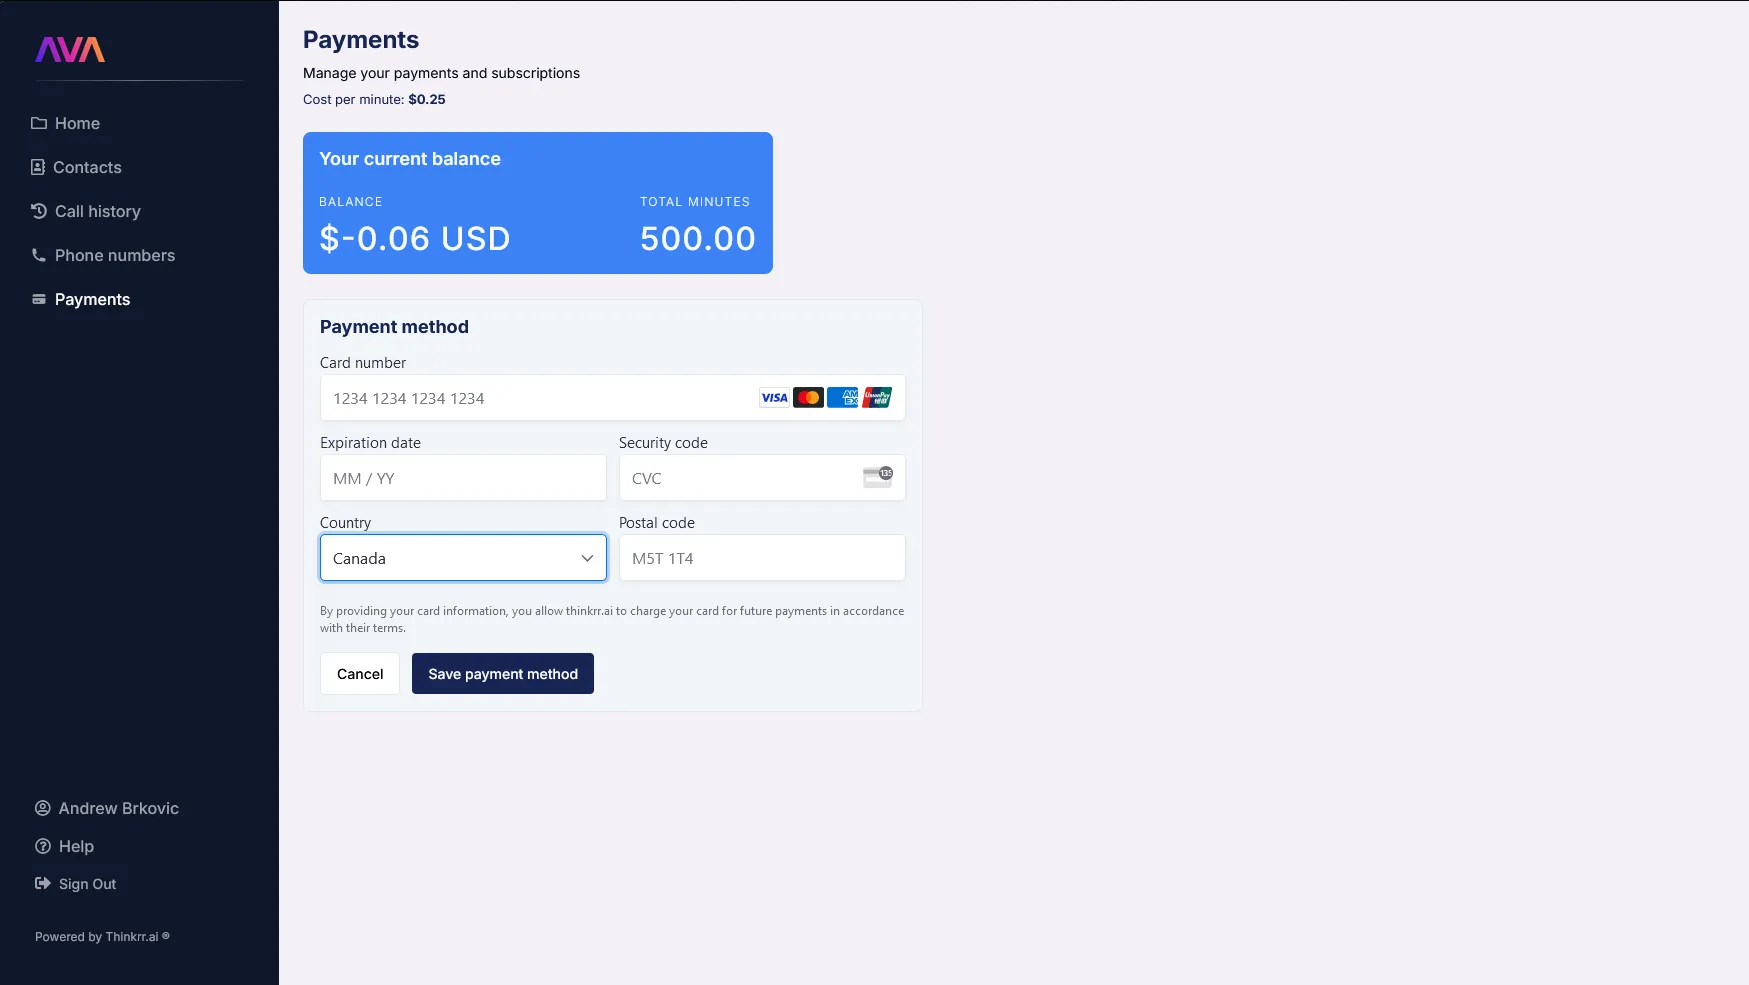Click the Visa card brand icon
The image size is (1749, 985).
[x=774, y=398]
